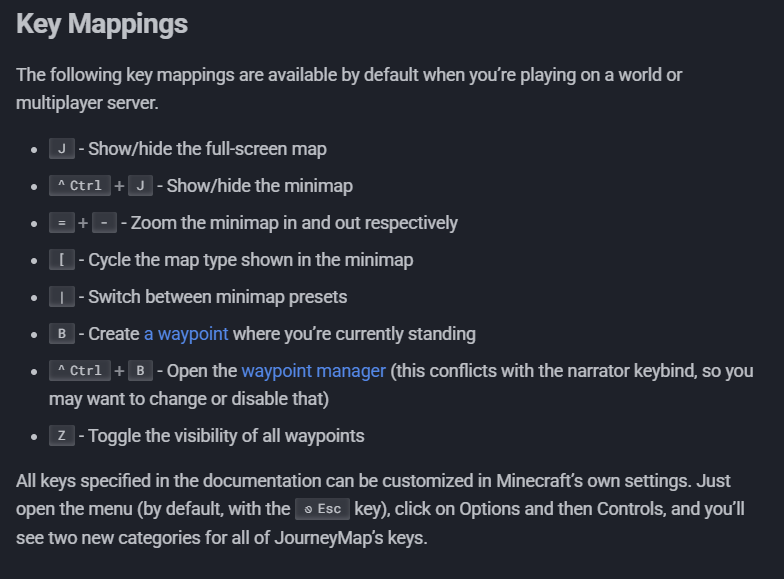Follow the "waypoint manager" hyperlink
The height and width of the screenshot is (579, 784).
pos(313,371)
